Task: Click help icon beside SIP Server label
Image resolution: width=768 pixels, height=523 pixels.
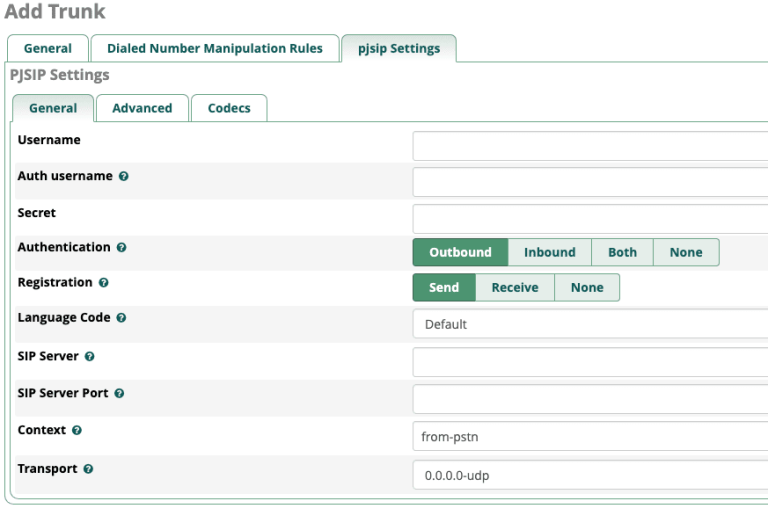Action: click(90, 356)
